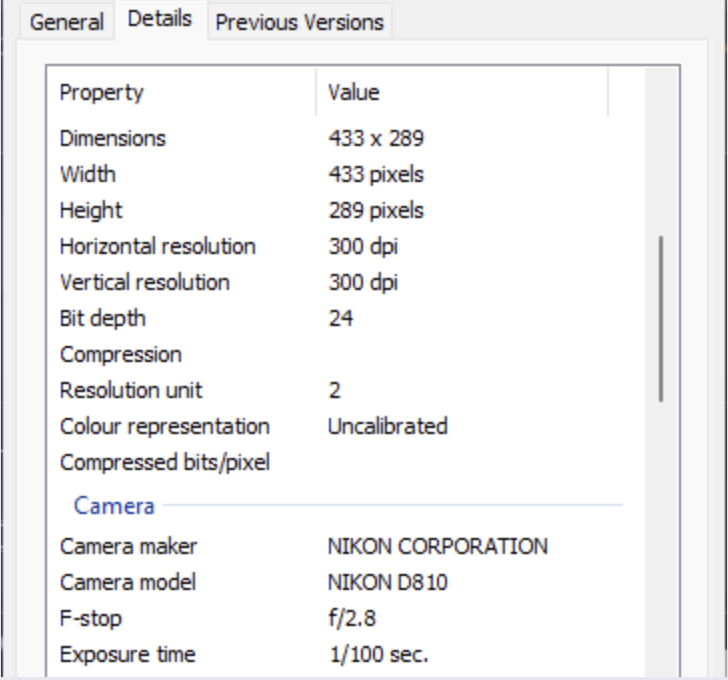
Task: Click the vertical scrollbar thumb
Action: click(x=661, y=318)
